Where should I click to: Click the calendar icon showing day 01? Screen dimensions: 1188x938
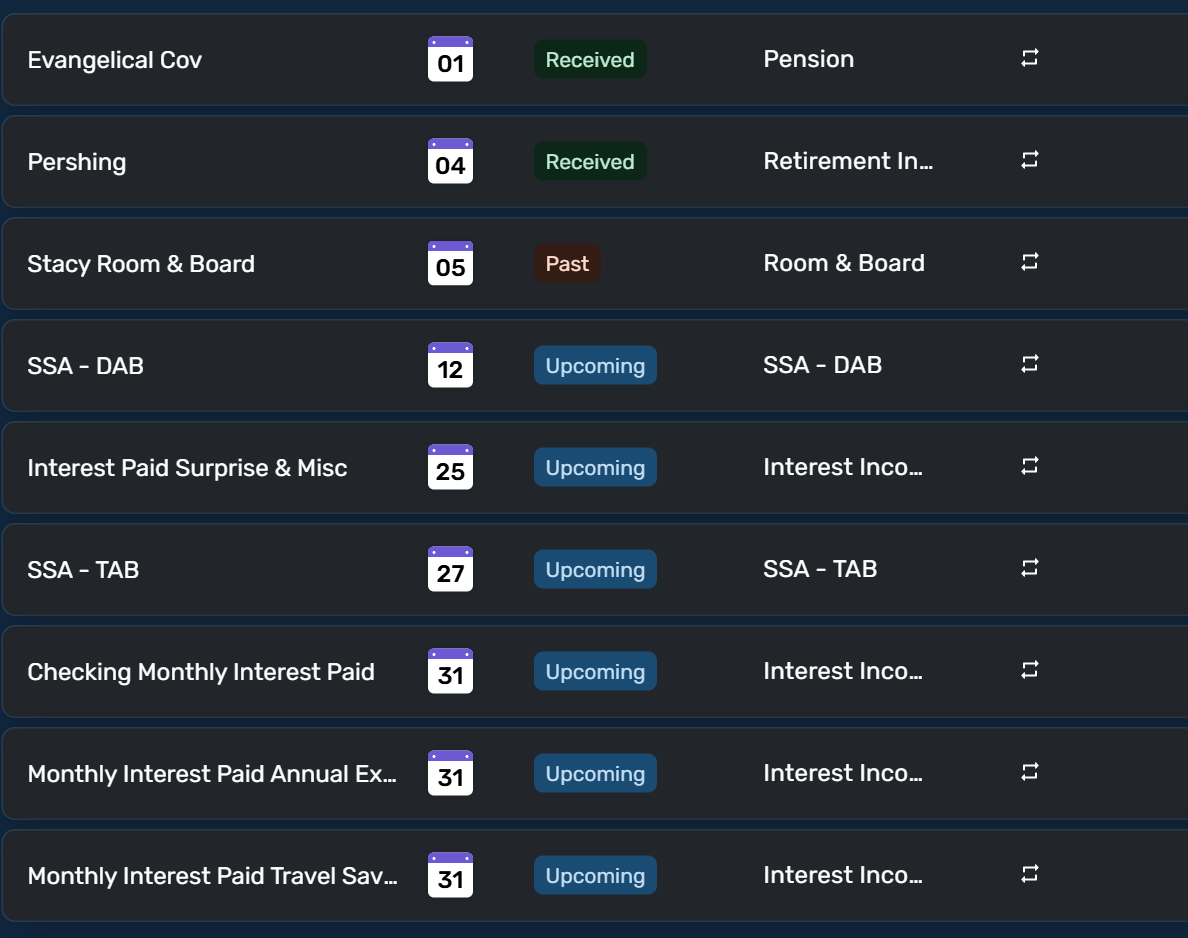450,59
